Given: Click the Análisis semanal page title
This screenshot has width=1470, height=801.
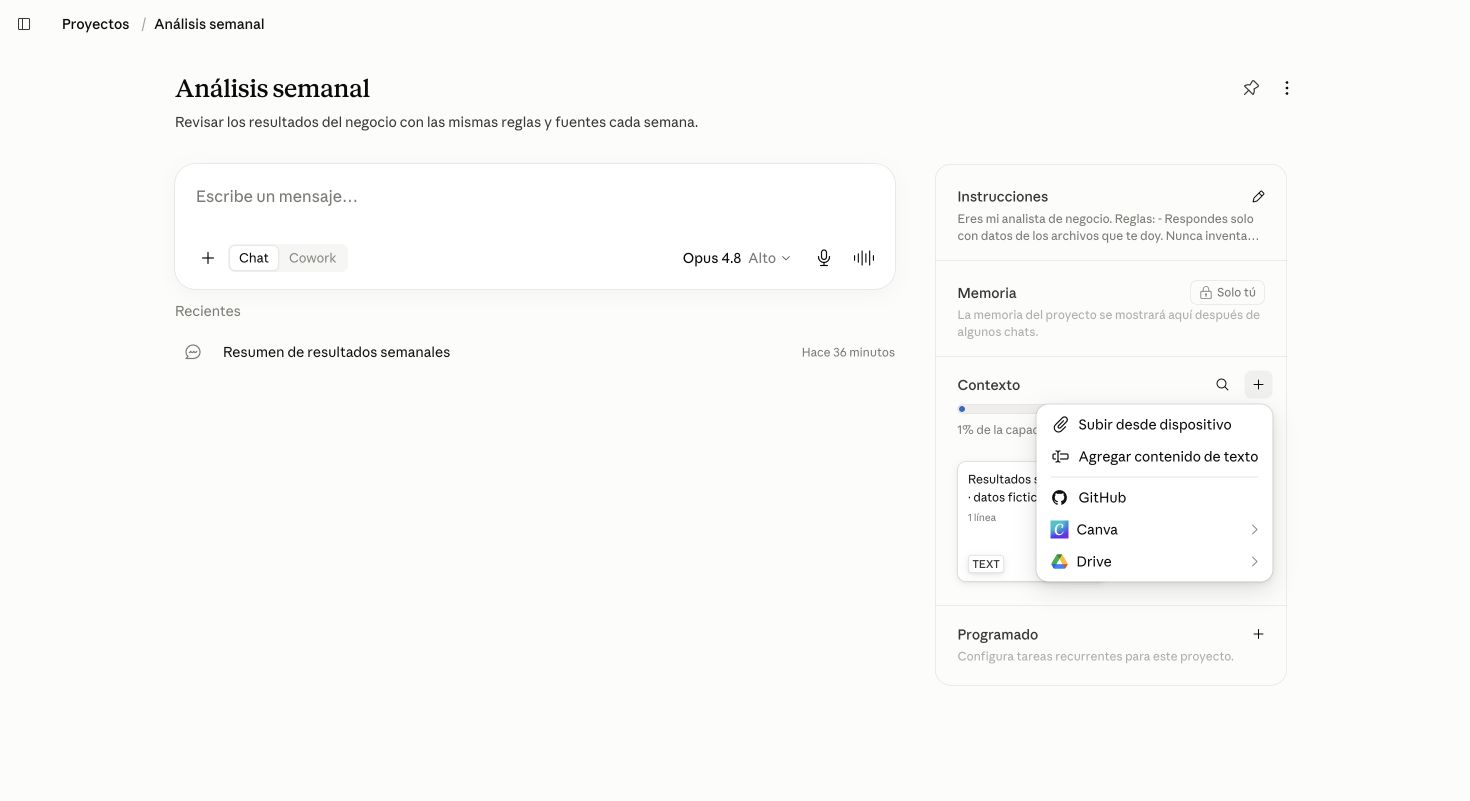Looking at the screenshot, I should click(x=272, y=89).
